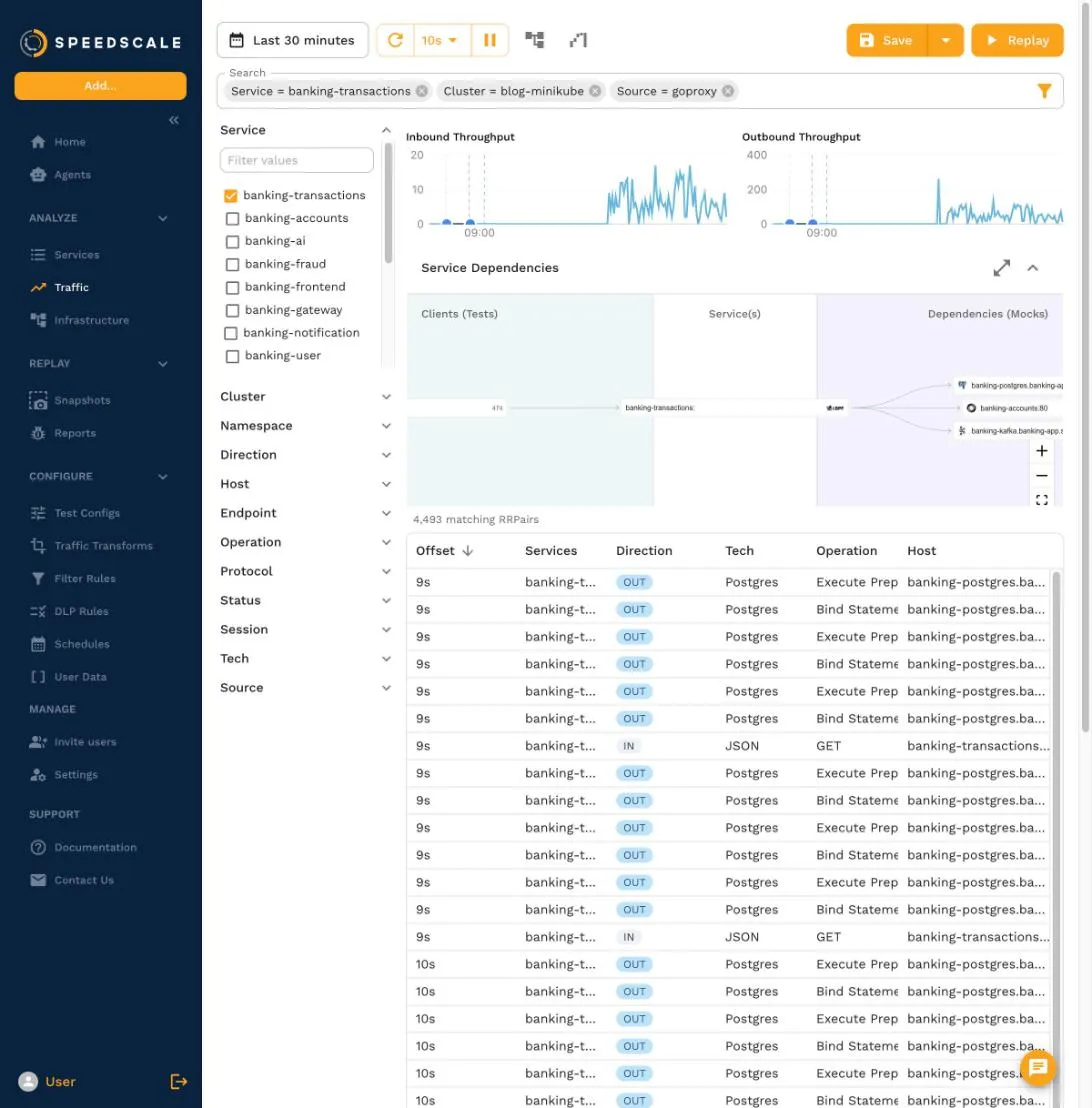Click the Documentation help icon
1092x1108 pixels.
38,847
